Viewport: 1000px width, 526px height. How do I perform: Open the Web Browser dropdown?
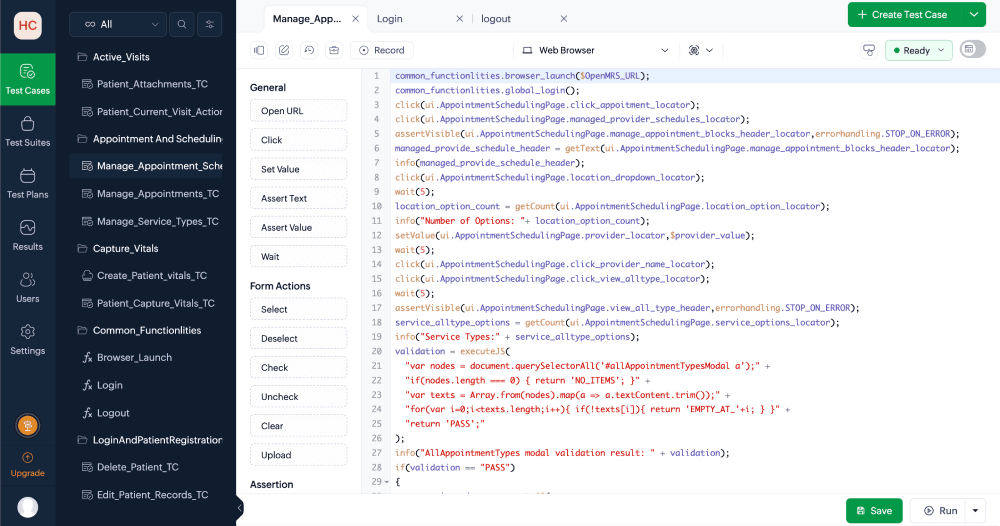(596, 50)
